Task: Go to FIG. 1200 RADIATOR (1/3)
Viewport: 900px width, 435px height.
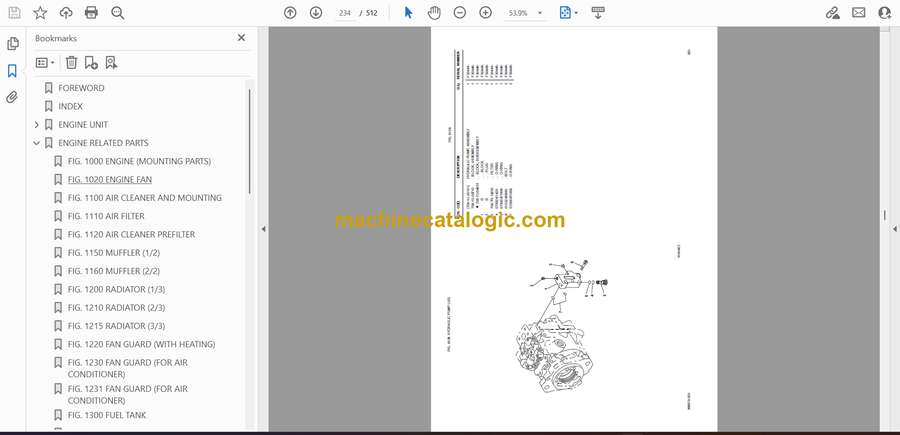Action: click(117, 289)
